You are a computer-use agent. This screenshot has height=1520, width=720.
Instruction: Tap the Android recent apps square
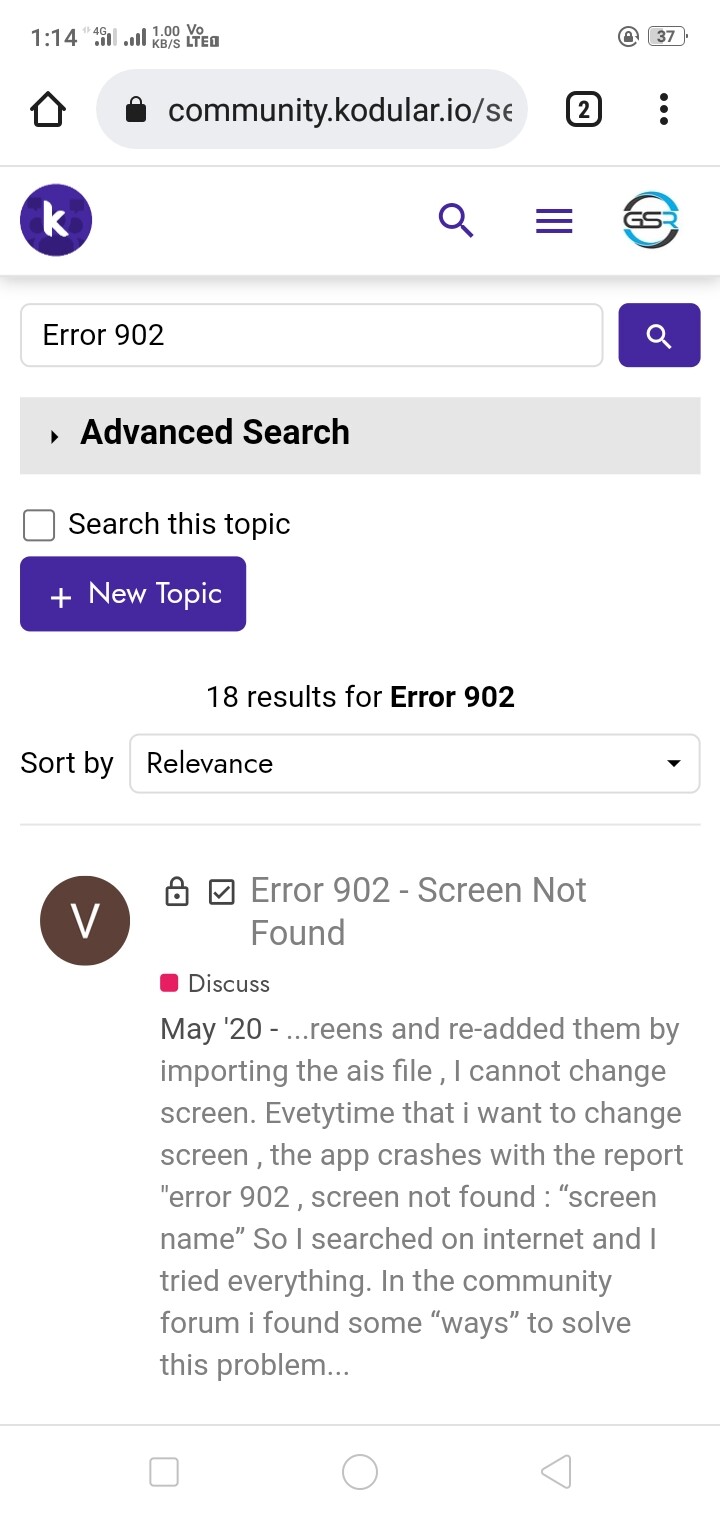pyautogui.click(x=164, y=1471)
